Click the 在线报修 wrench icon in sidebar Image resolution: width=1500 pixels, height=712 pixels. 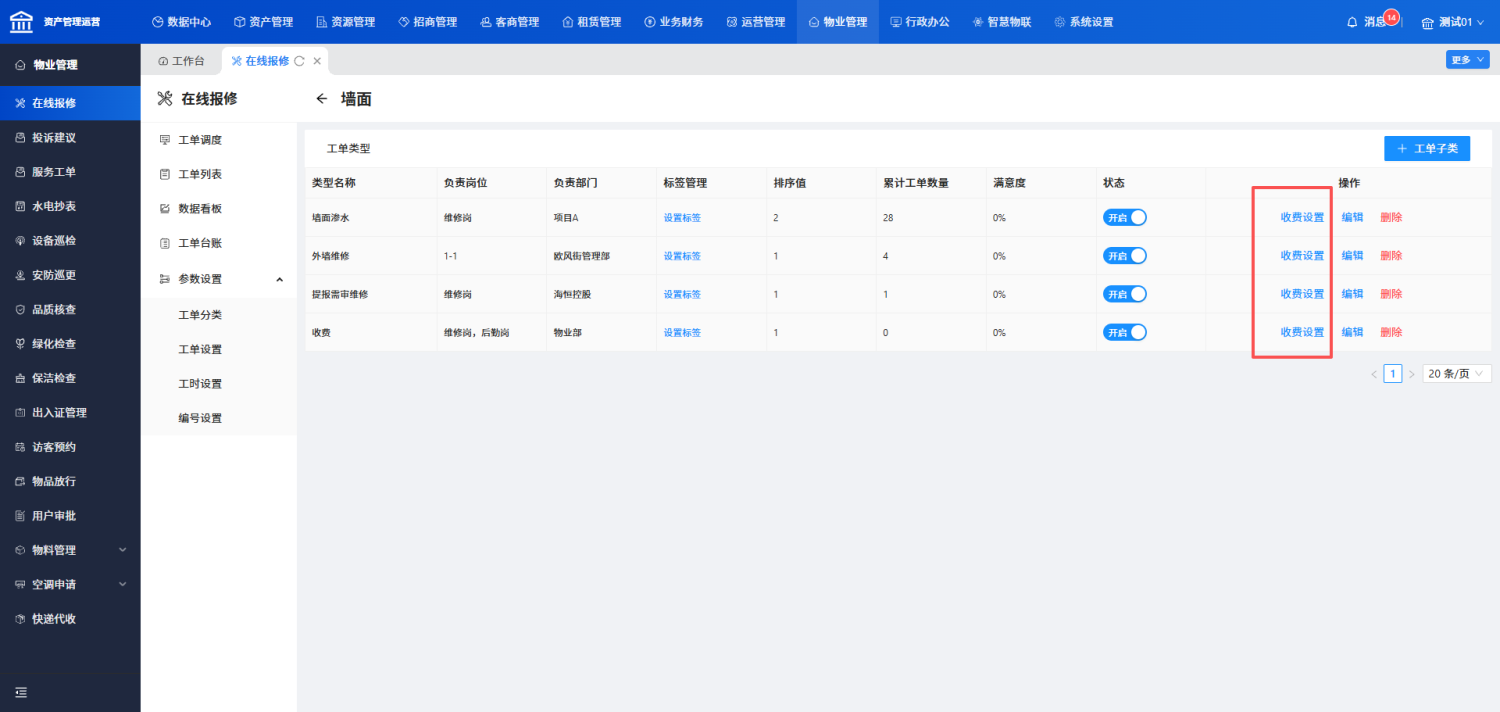pos(21,103)
